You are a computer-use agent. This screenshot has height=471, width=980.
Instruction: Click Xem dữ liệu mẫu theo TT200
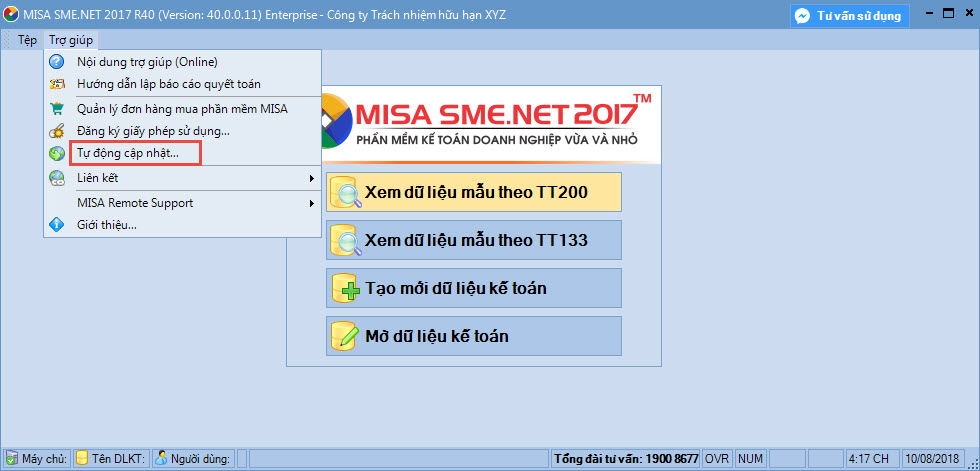pos(474,192)
